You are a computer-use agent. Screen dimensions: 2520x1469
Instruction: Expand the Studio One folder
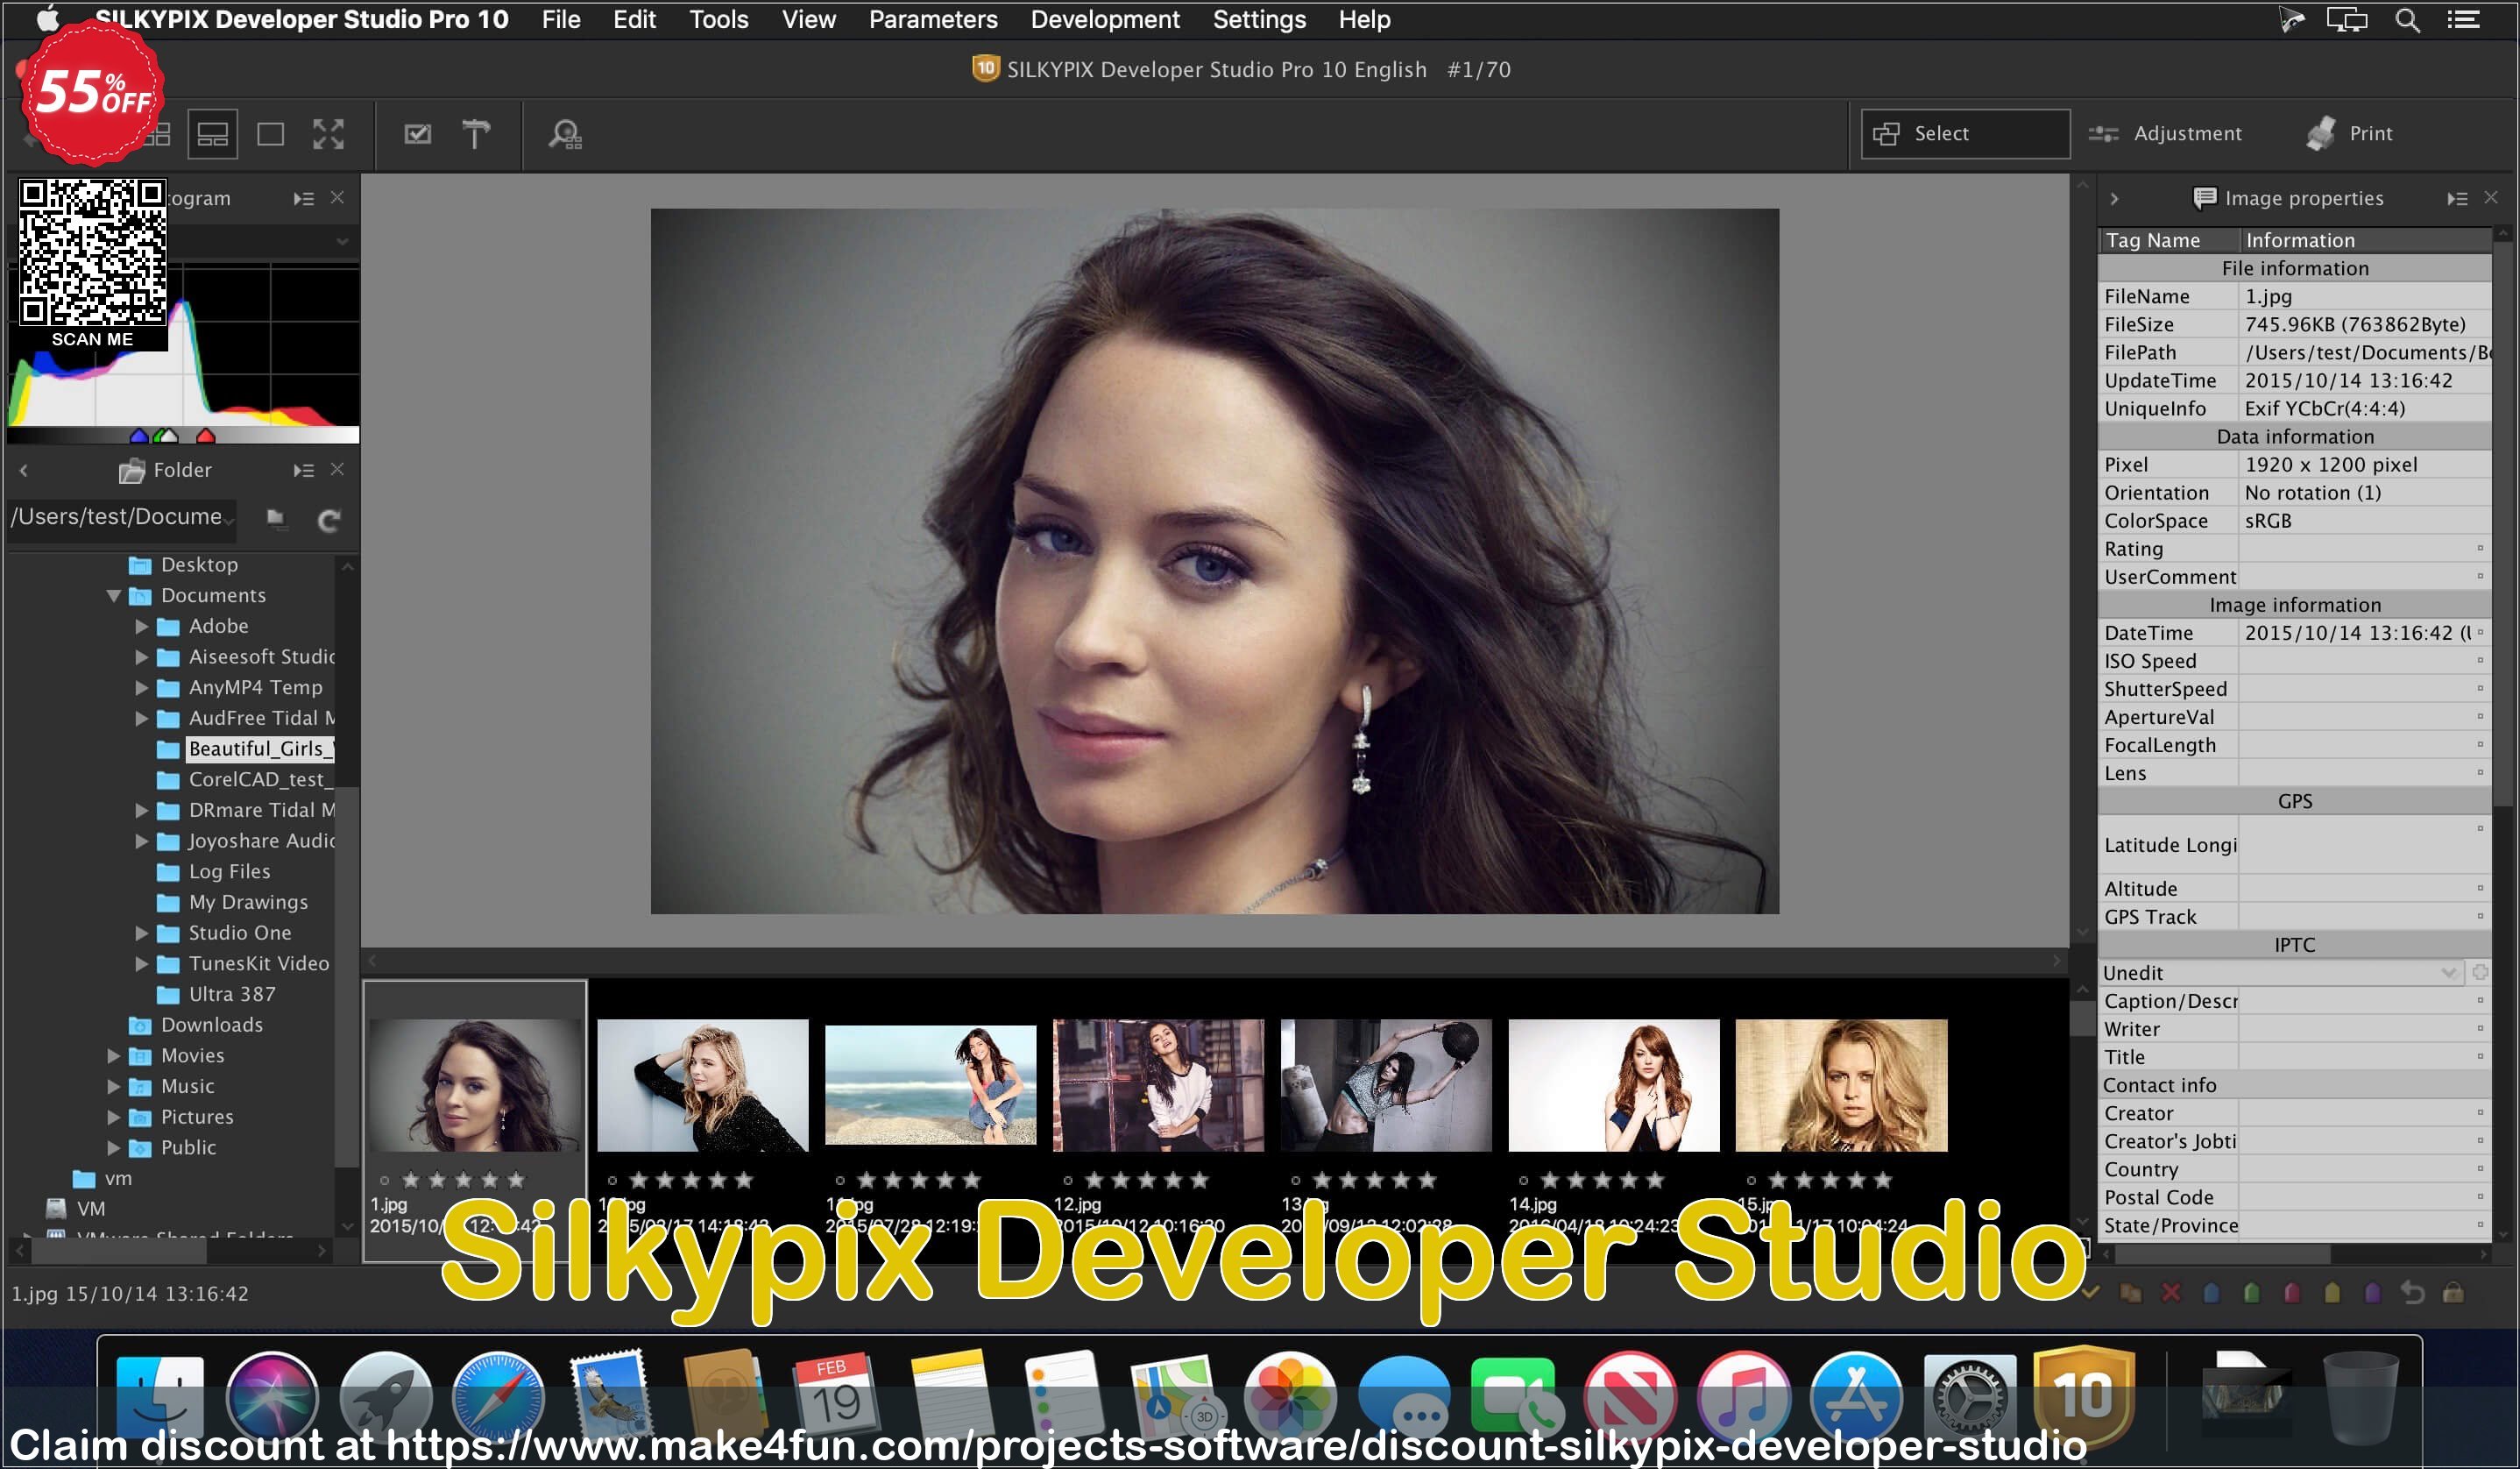141,934
